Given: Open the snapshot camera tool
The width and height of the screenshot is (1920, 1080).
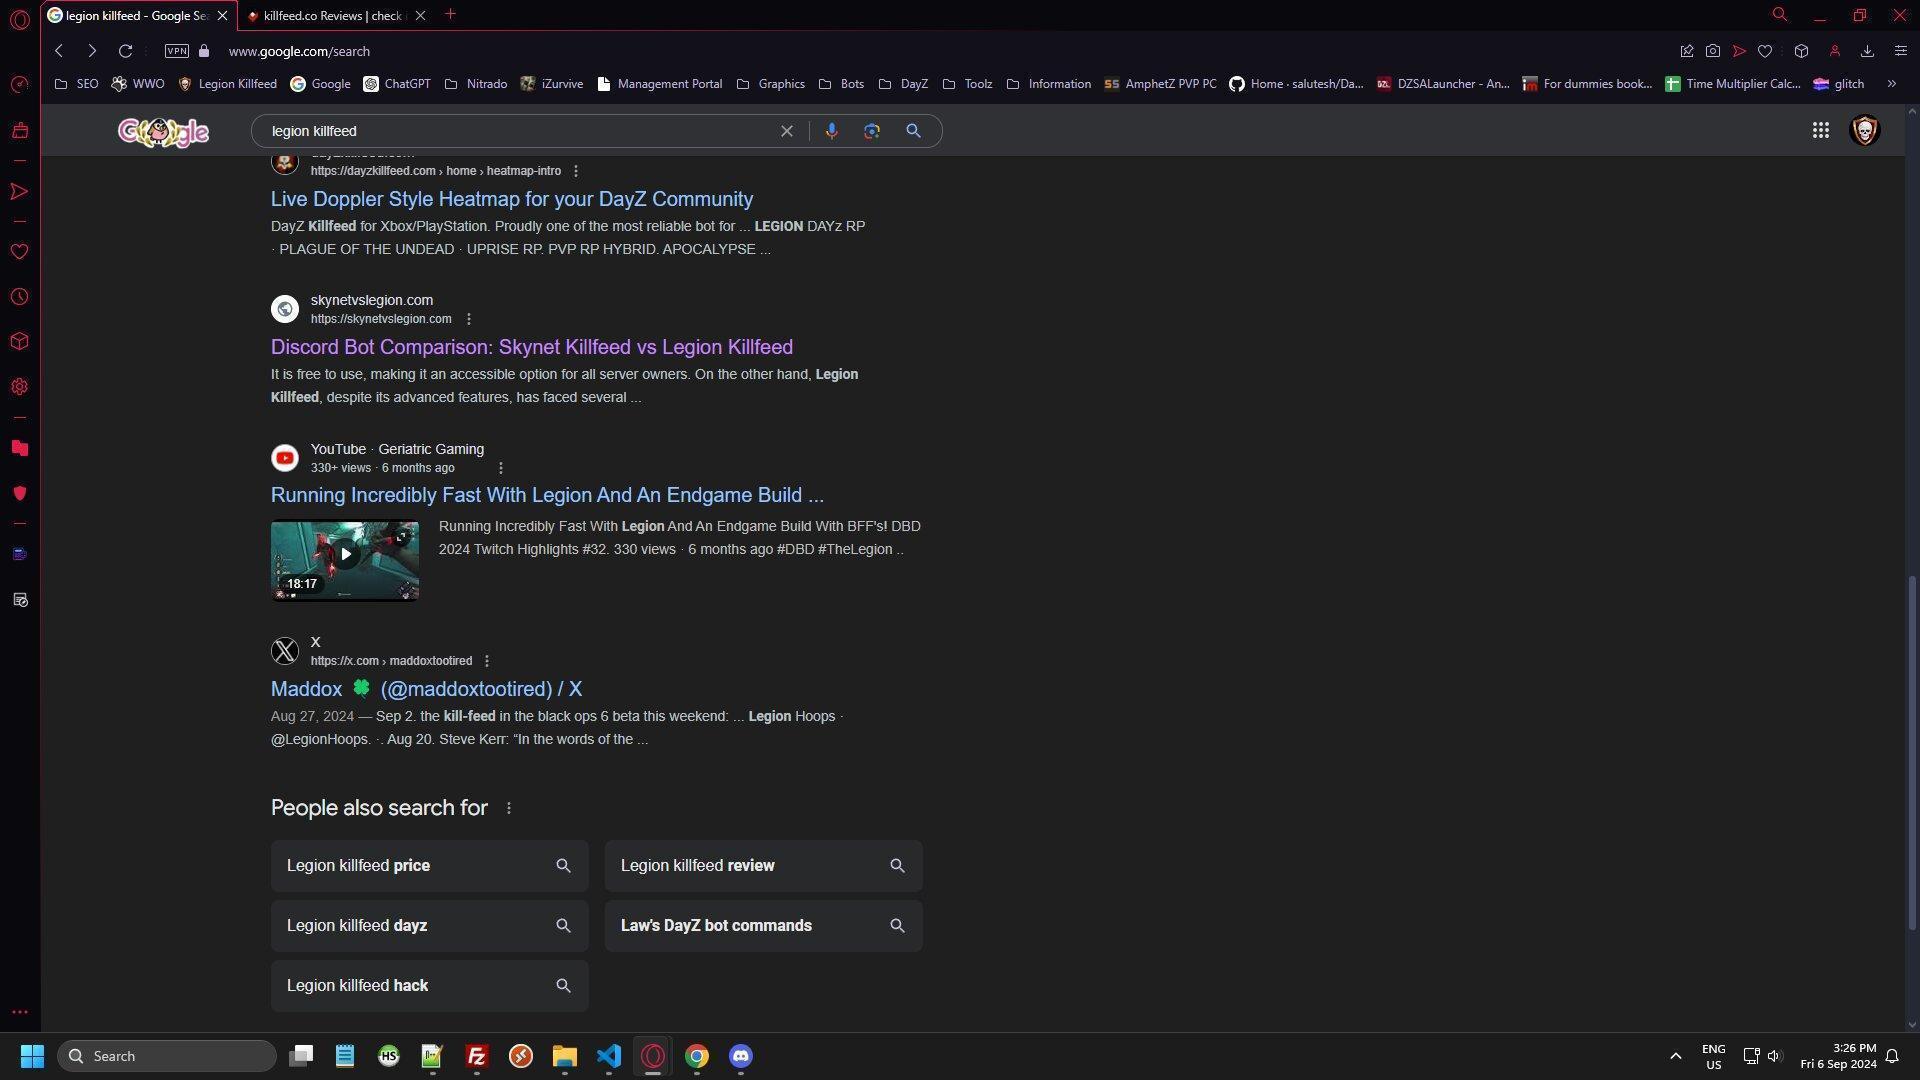Looking at the screenshot, I should point(1713,51).
